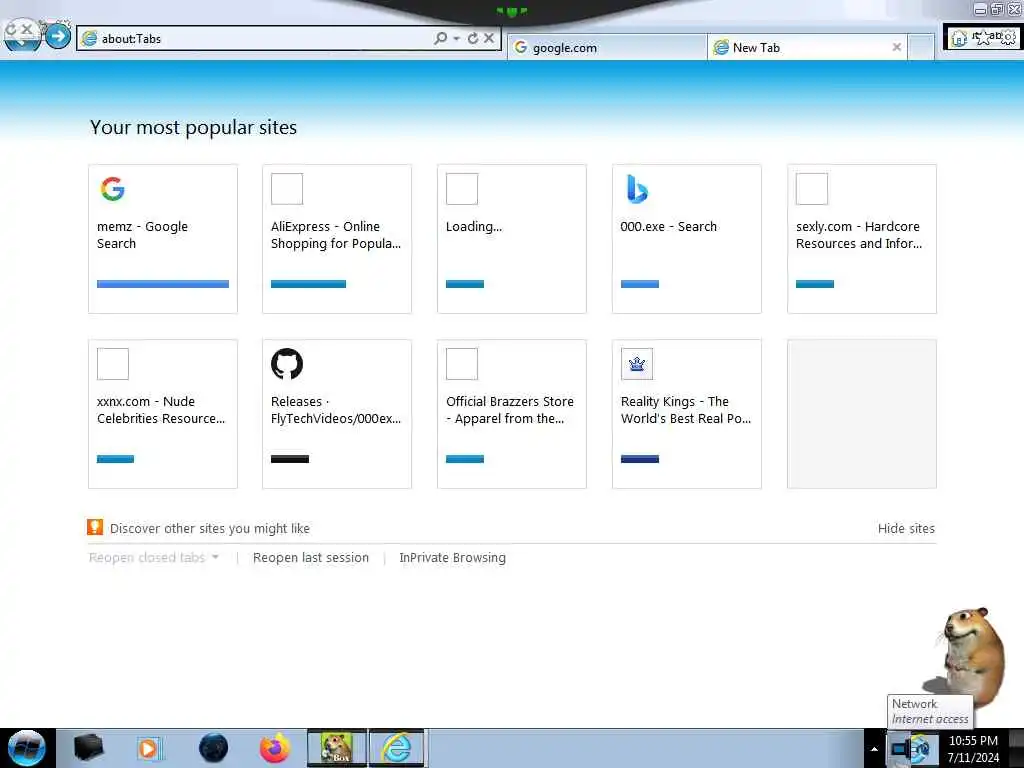Click the Hide sites link
Screen dimensions: 1024x768
click(x=906, y=528)
